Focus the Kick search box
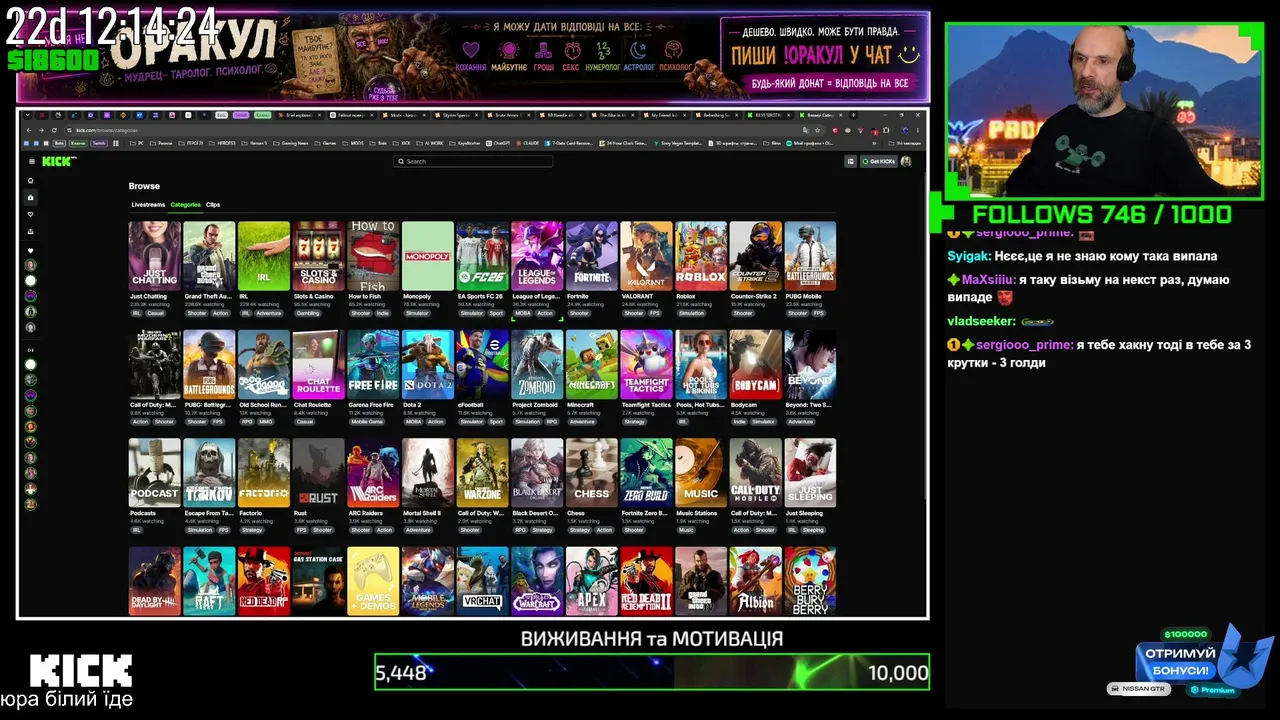The image size is (1280, 720). click(473, 161)
